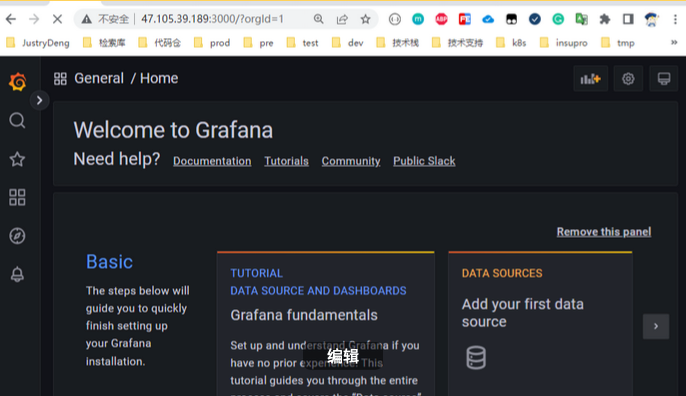Open the Tutorials link
The width and height of the screenshot is (686, 396).
(x=287, y=161)
